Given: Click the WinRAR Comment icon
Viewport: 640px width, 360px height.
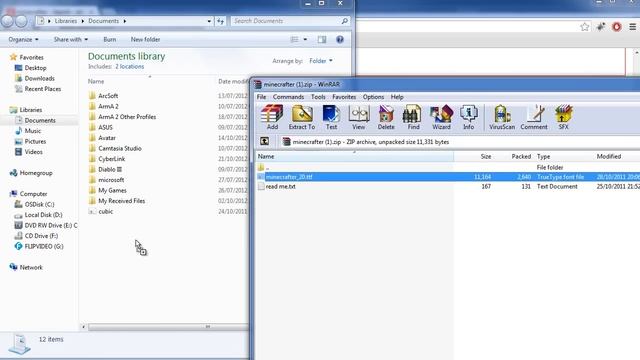Looking at the screenshot, I should pos(533,117).
